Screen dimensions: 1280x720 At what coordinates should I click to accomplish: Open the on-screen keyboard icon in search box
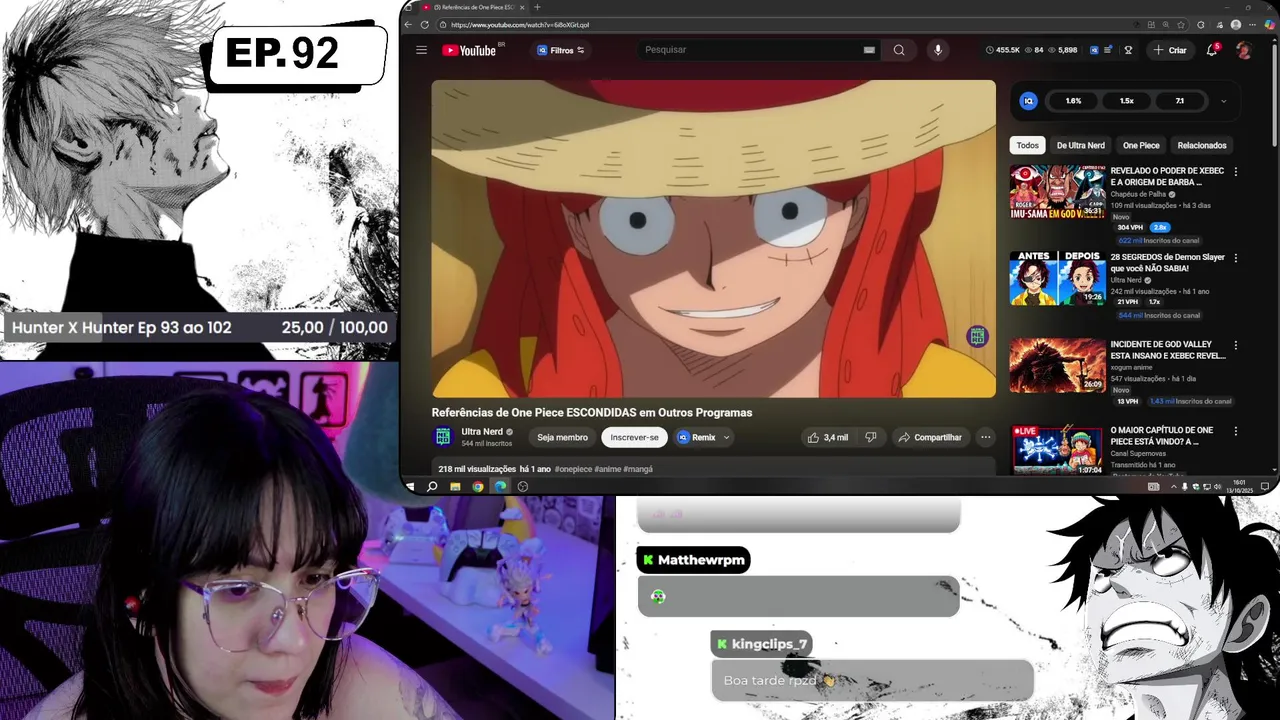(869, 50)
